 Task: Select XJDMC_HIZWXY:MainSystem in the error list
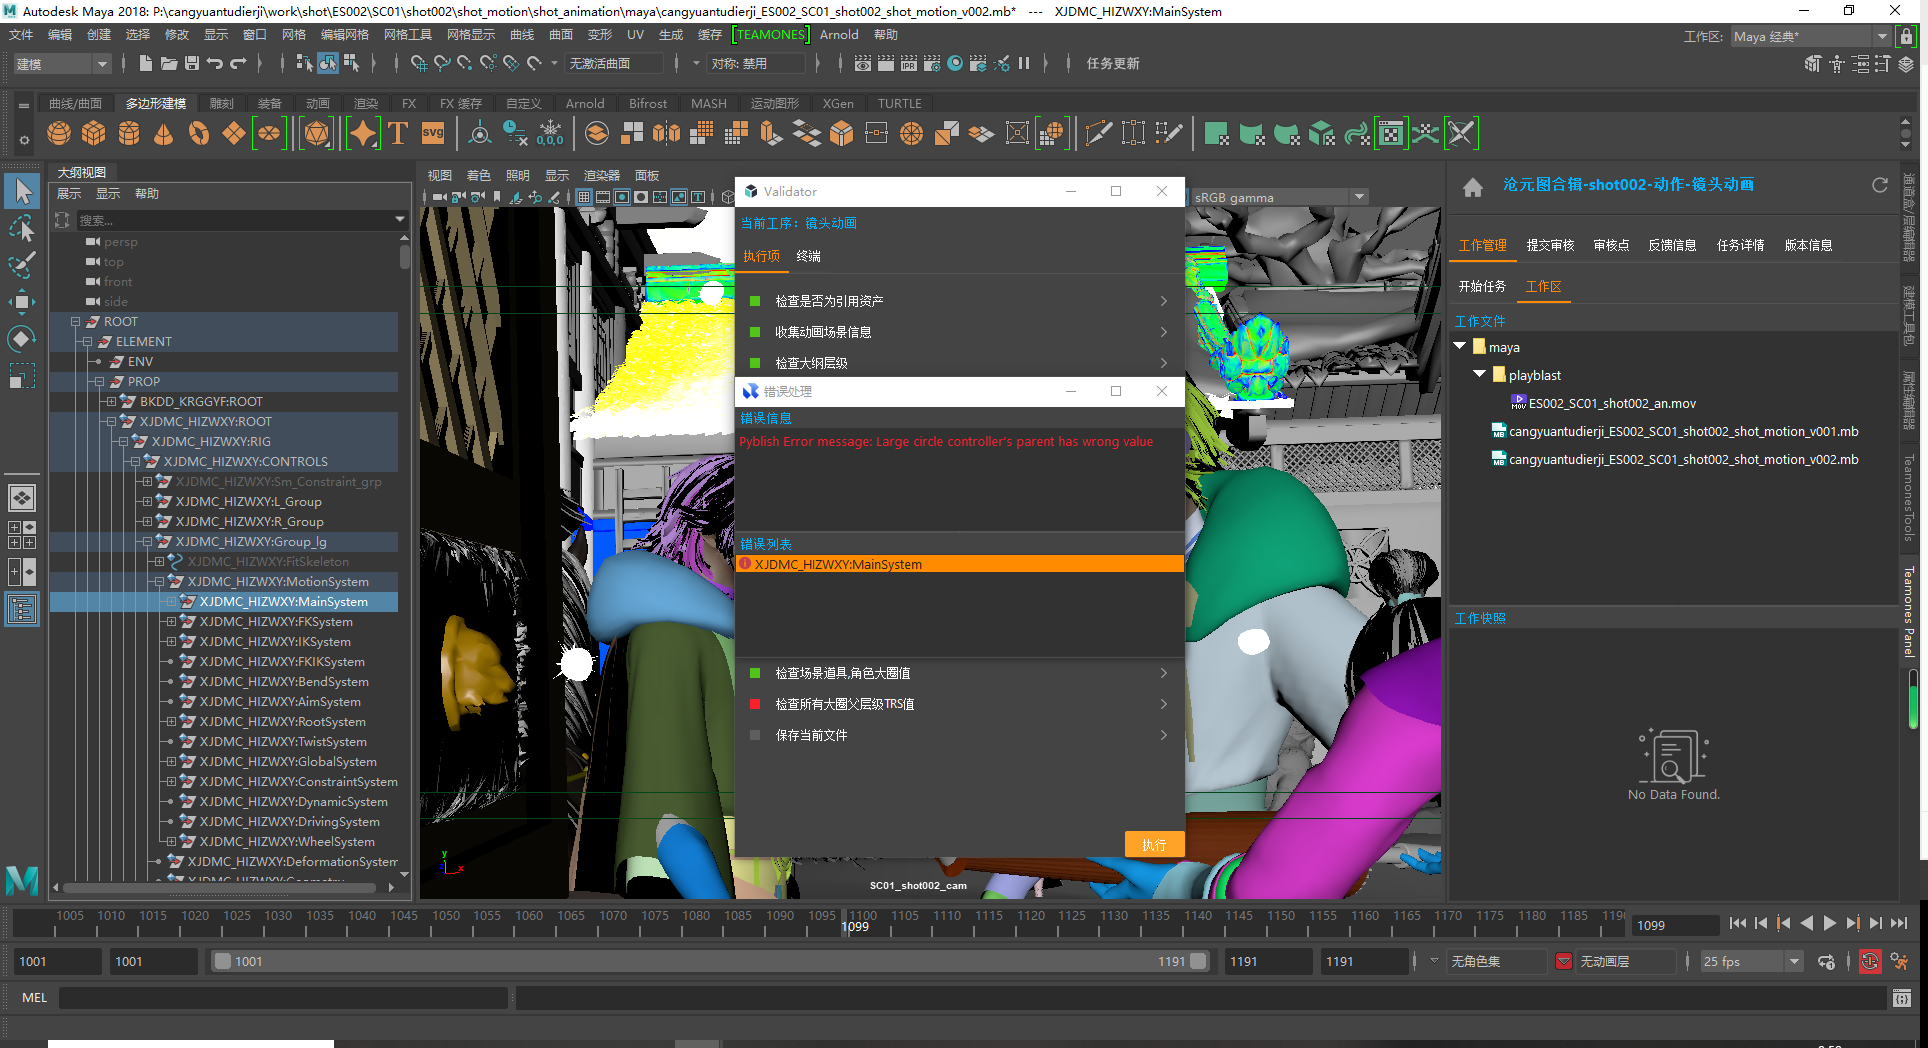click(838, 565)
